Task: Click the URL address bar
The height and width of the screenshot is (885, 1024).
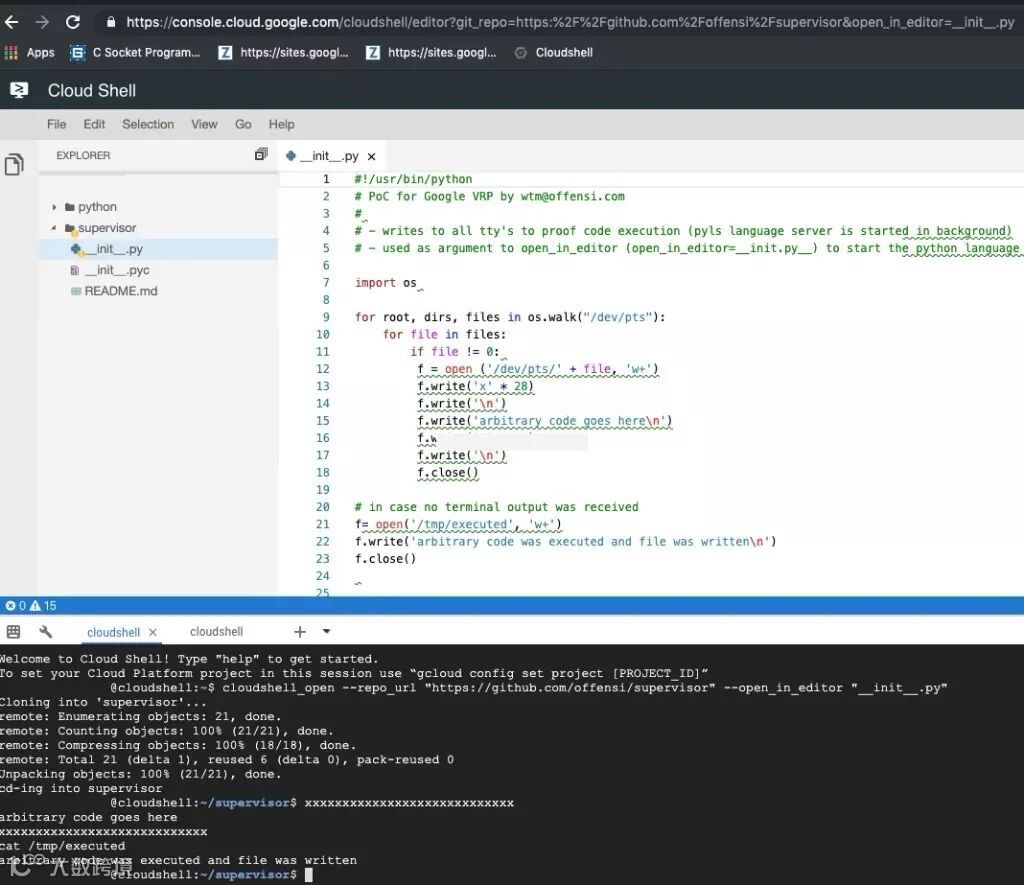Action: (569, 22)
